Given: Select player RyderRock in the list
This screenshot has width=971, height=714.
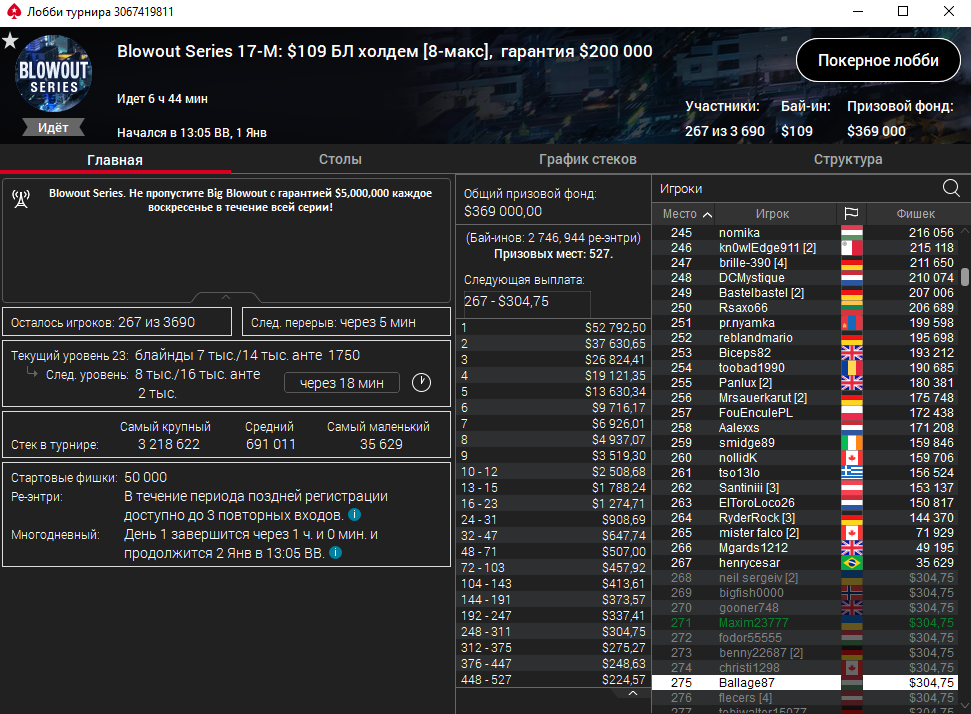Looking at the screenshot, I should click(805, 518).
